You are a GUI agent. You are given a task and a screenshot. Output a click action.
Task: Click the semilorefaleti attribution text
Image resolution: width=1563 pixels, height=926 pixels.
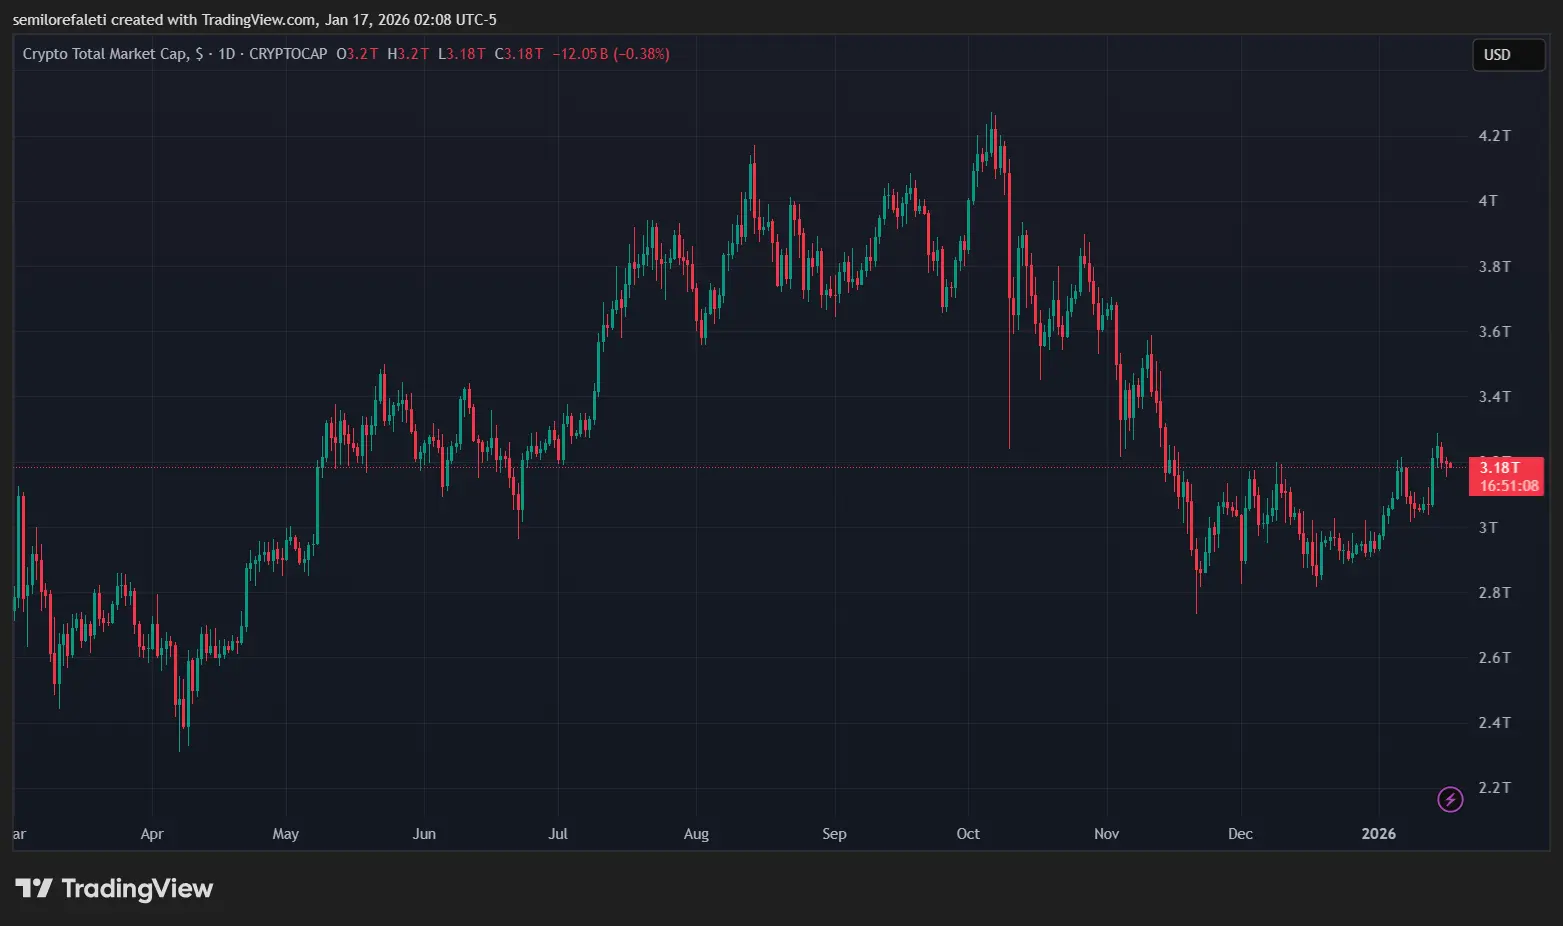click(254, 20)
